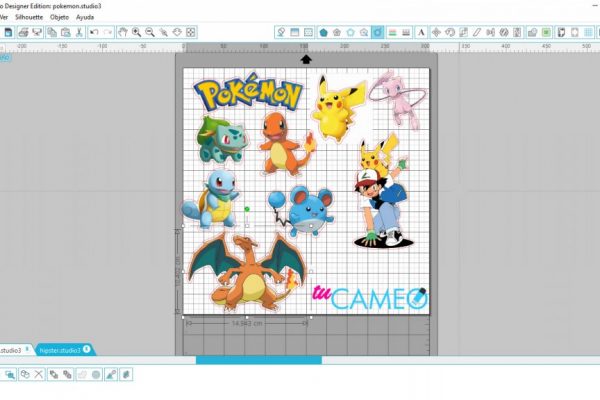The height and width of the screenshot is (400, 600).
Task: Select the Zoom selection tool
Action: [163, 32]
